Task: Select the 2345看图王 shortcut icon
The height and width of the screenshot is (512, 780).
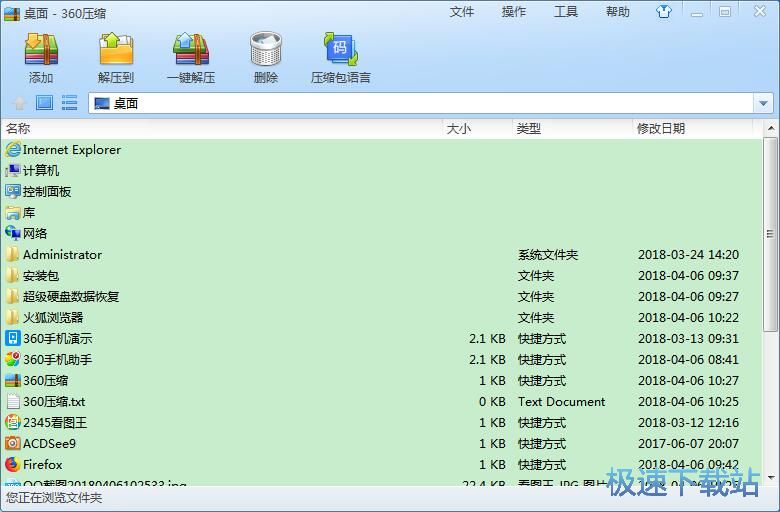Action: click(x=13, y=422)
